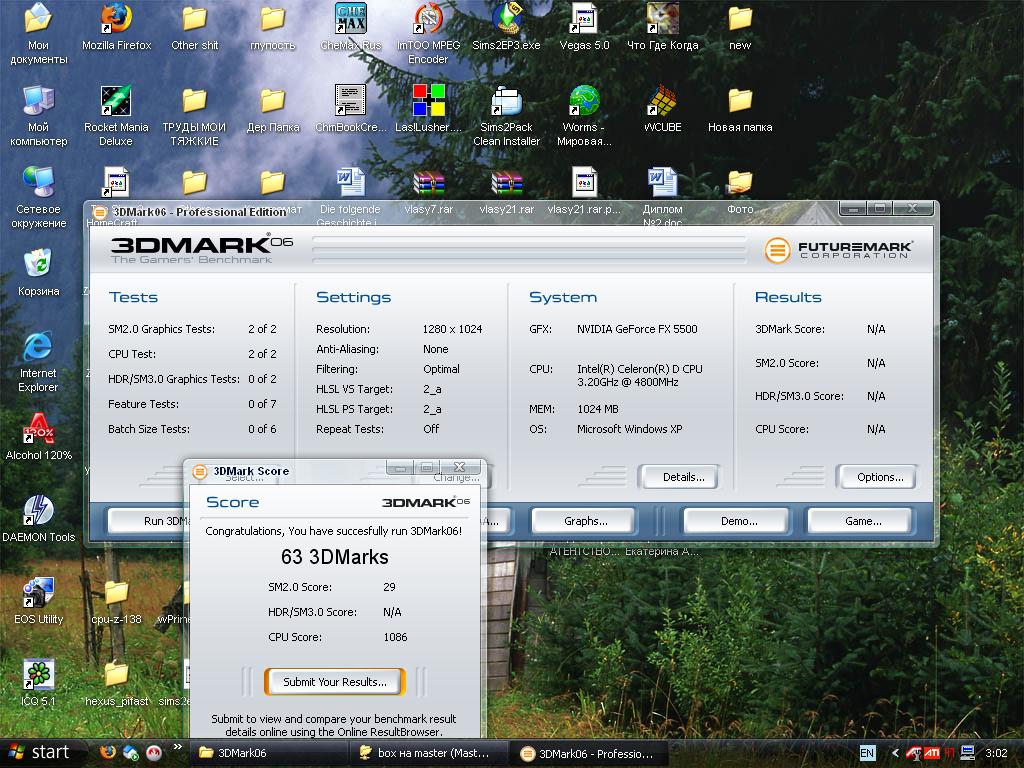This screenshot has width=1024, height=768.
Task: Click the Demo button
Action: point(737,521)
